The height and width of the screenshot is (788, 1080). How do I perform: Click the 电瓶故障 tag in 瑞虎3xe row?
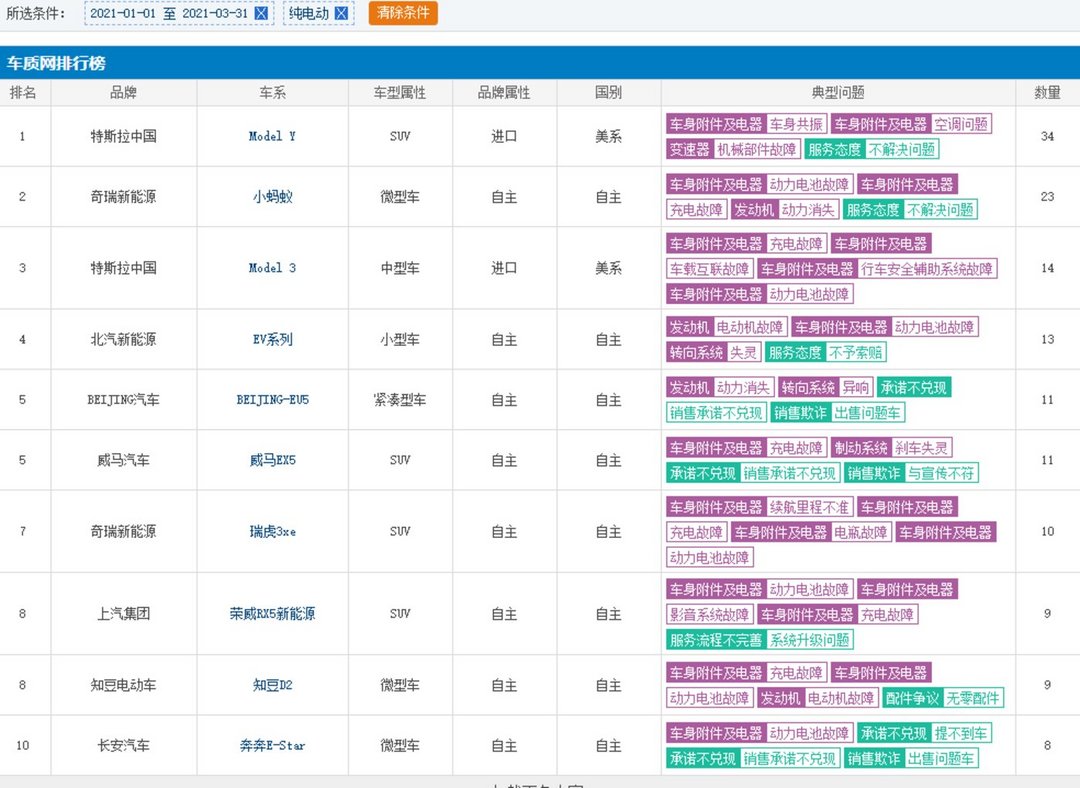click(x=862, y=532)
